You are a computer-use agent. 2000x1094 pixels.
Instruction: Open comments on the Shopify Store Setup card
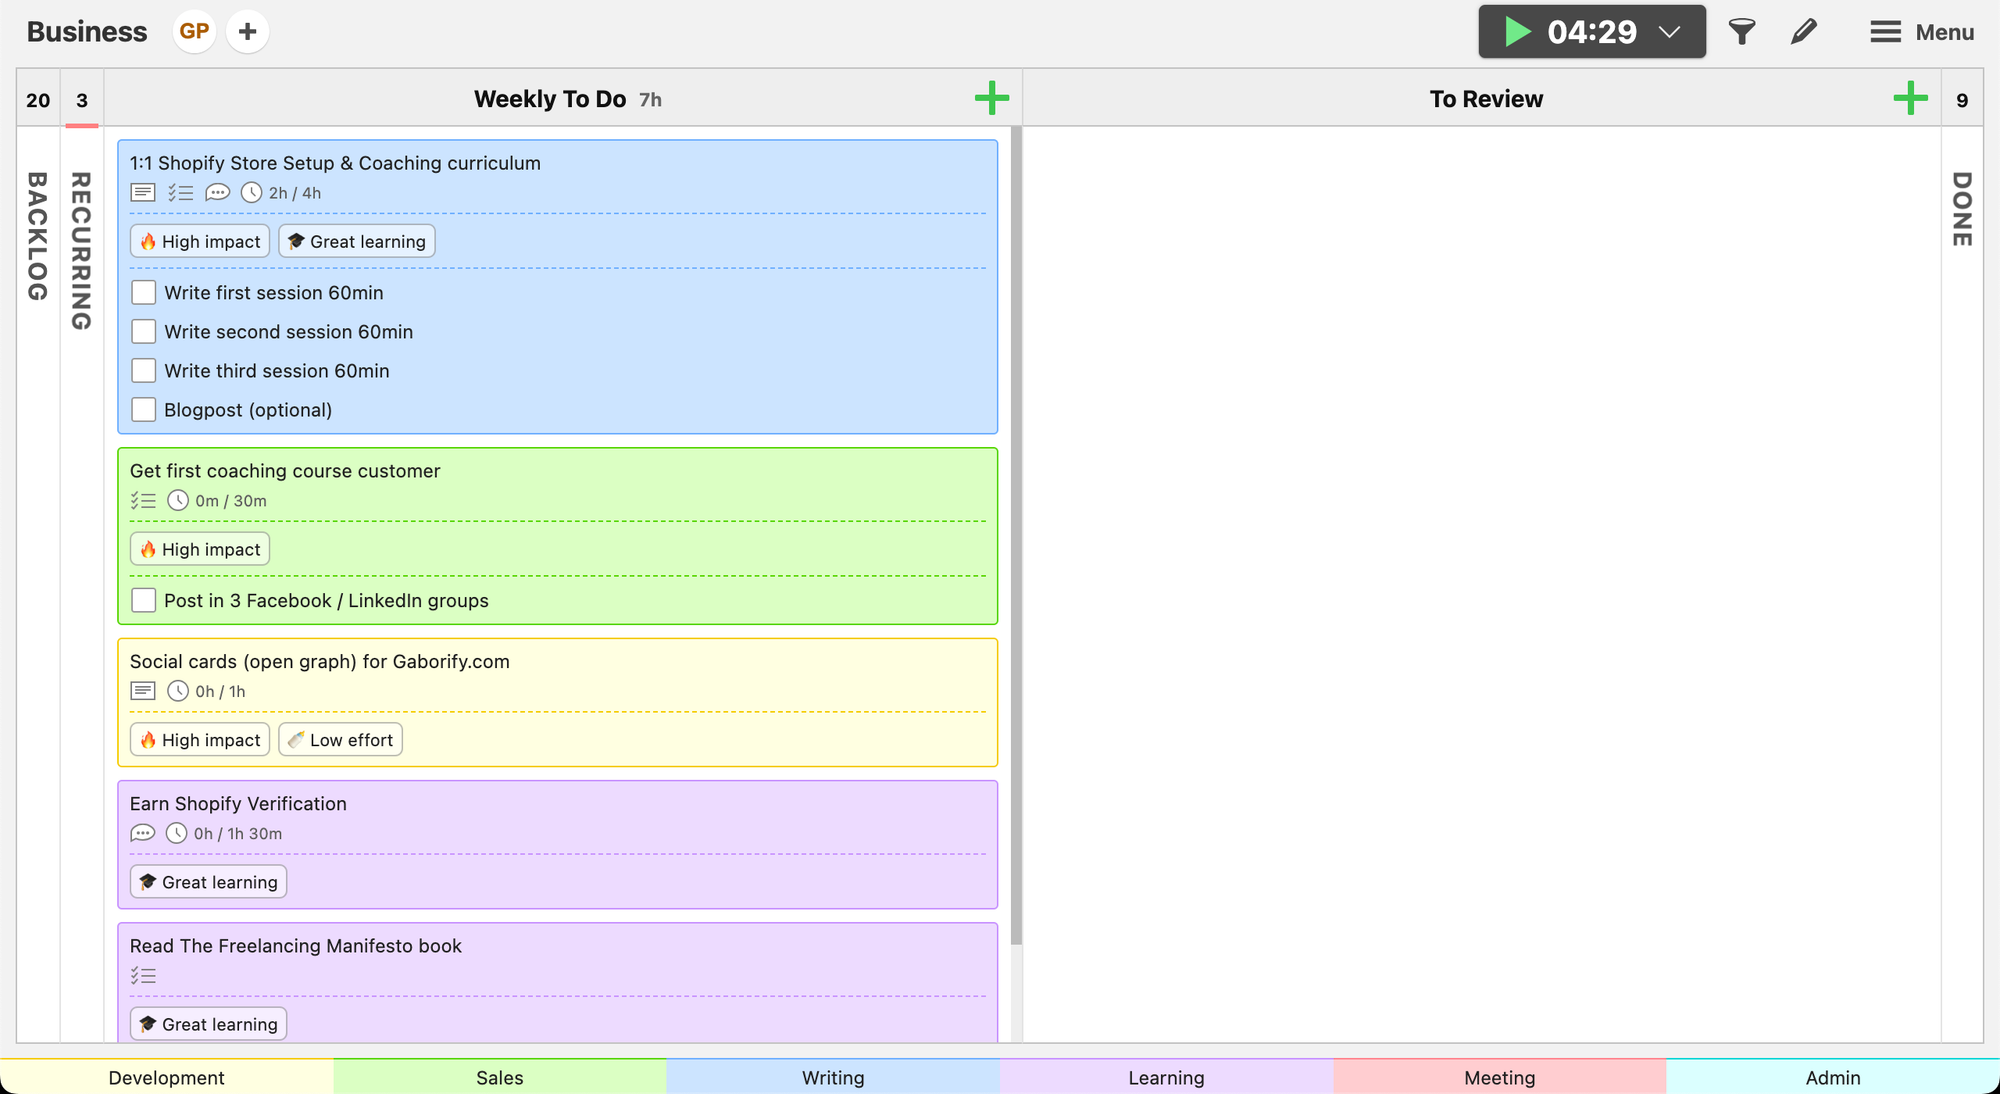click(x=218, y=192)
